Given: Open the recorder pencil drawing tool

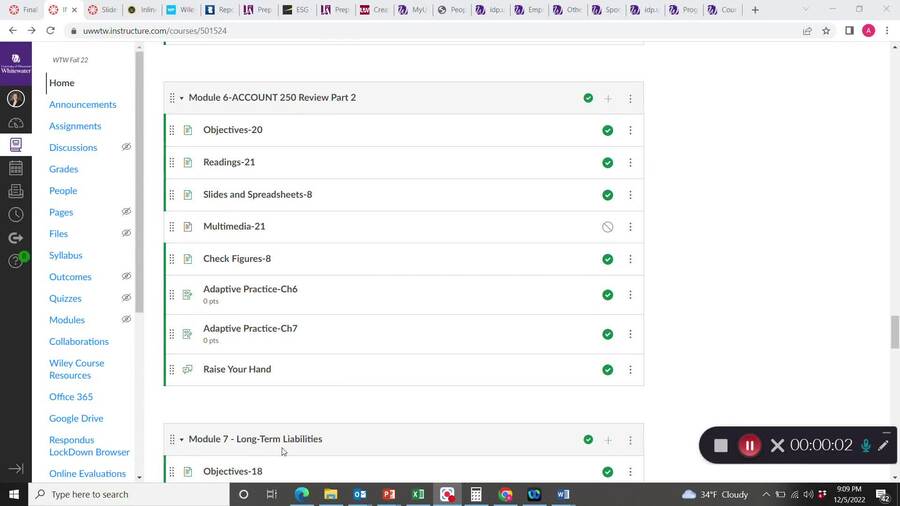Looking at the screenshot, I should pyautogui.click(x=883, y=446).
